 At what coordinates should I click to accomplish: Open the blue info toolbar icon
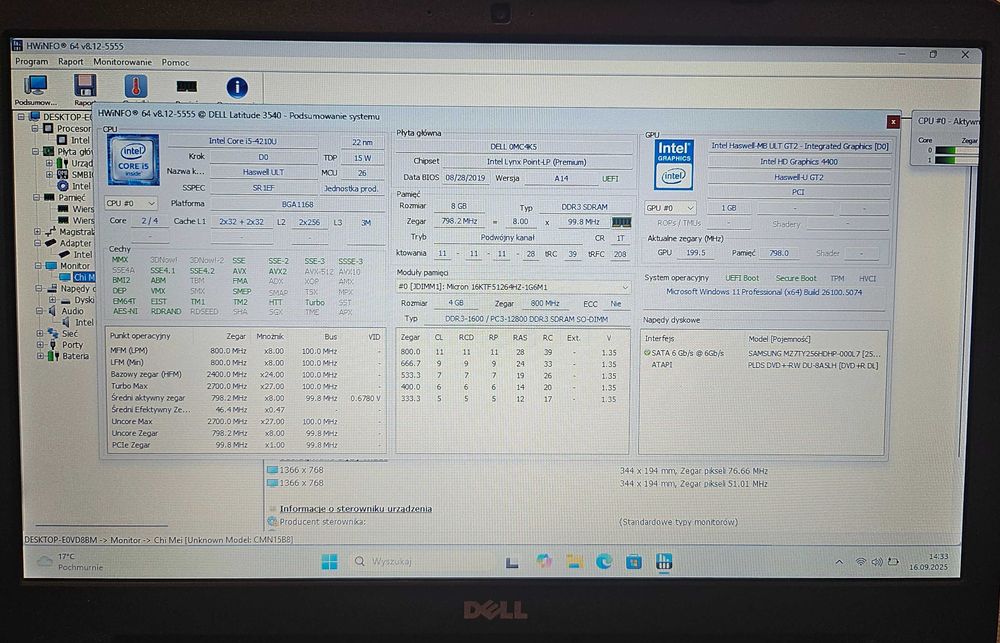(x=237, y=87)
